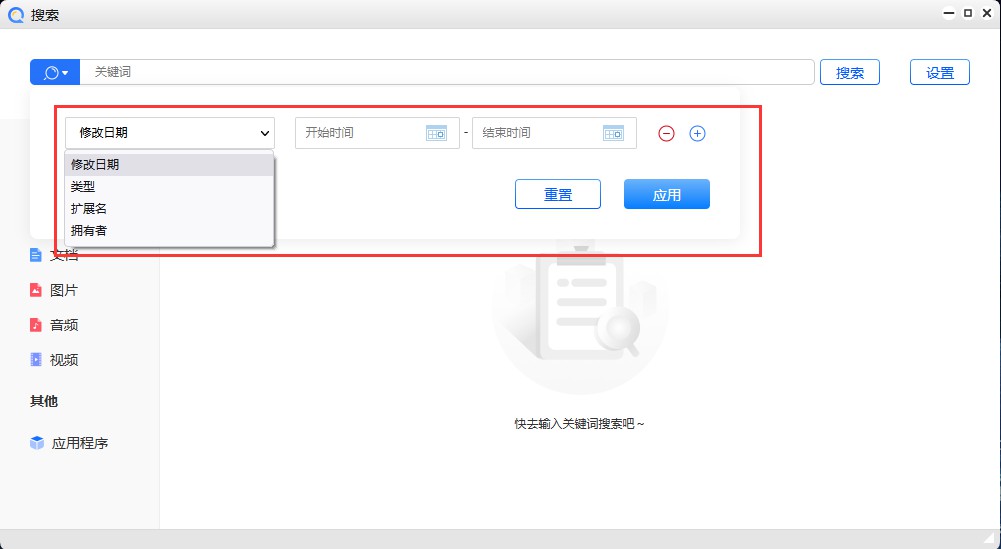Collapse the 修改日期 filter dropdown

(169, 133)
